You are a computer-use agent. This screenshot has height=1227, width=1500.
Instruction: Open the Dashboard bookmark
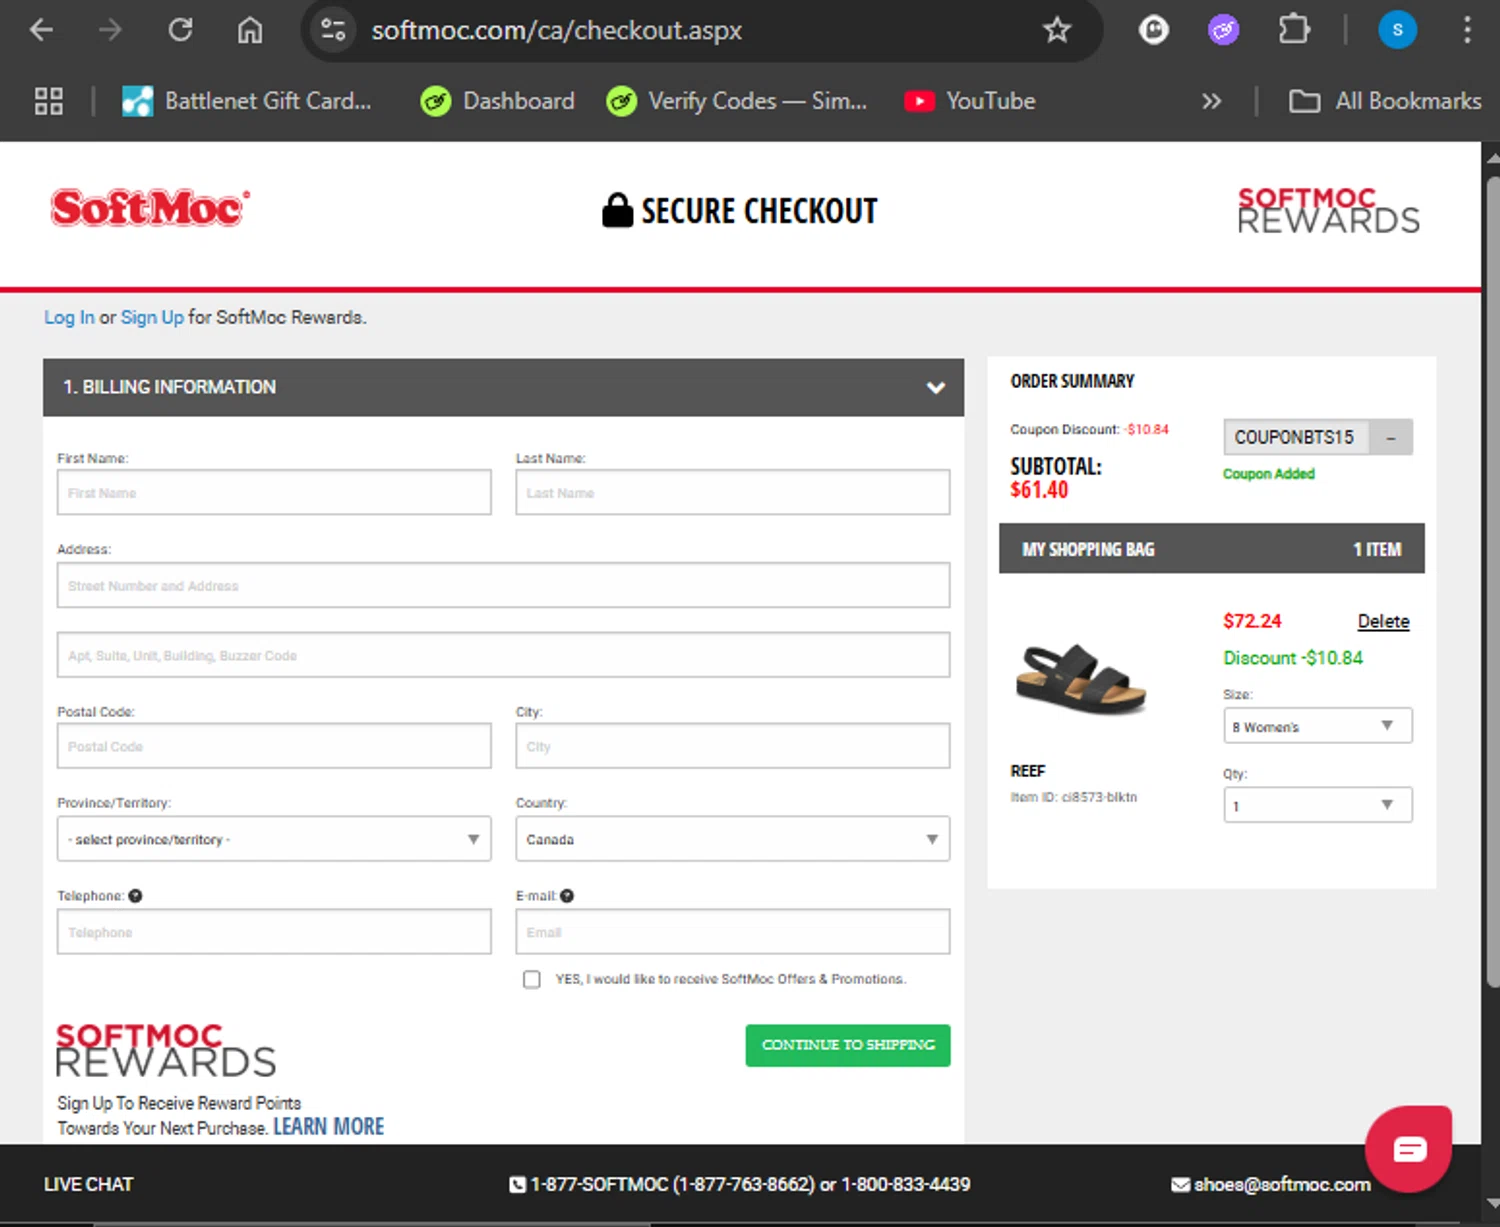497,101
